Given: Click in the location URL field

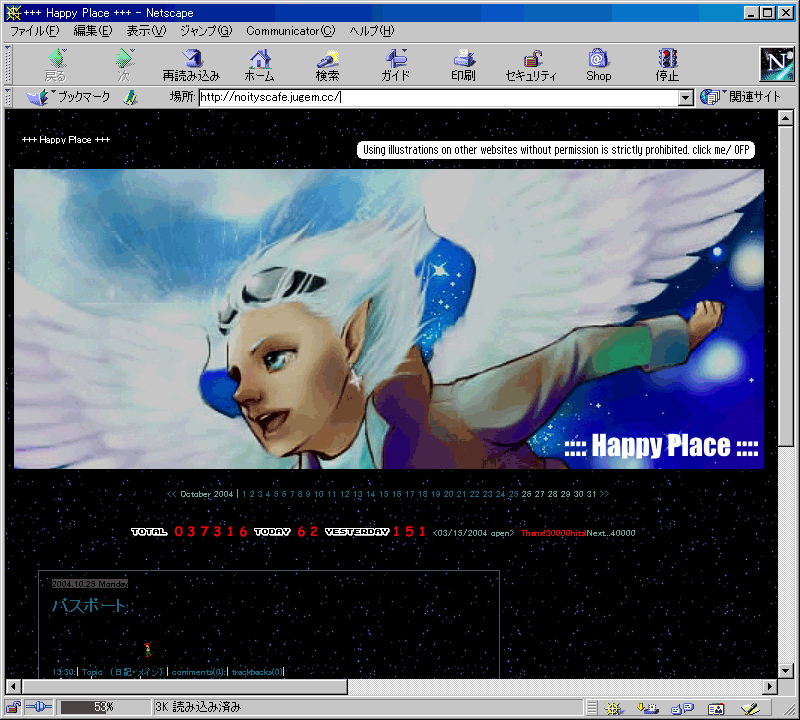Looking at the screenshot, I should point(439,97).
